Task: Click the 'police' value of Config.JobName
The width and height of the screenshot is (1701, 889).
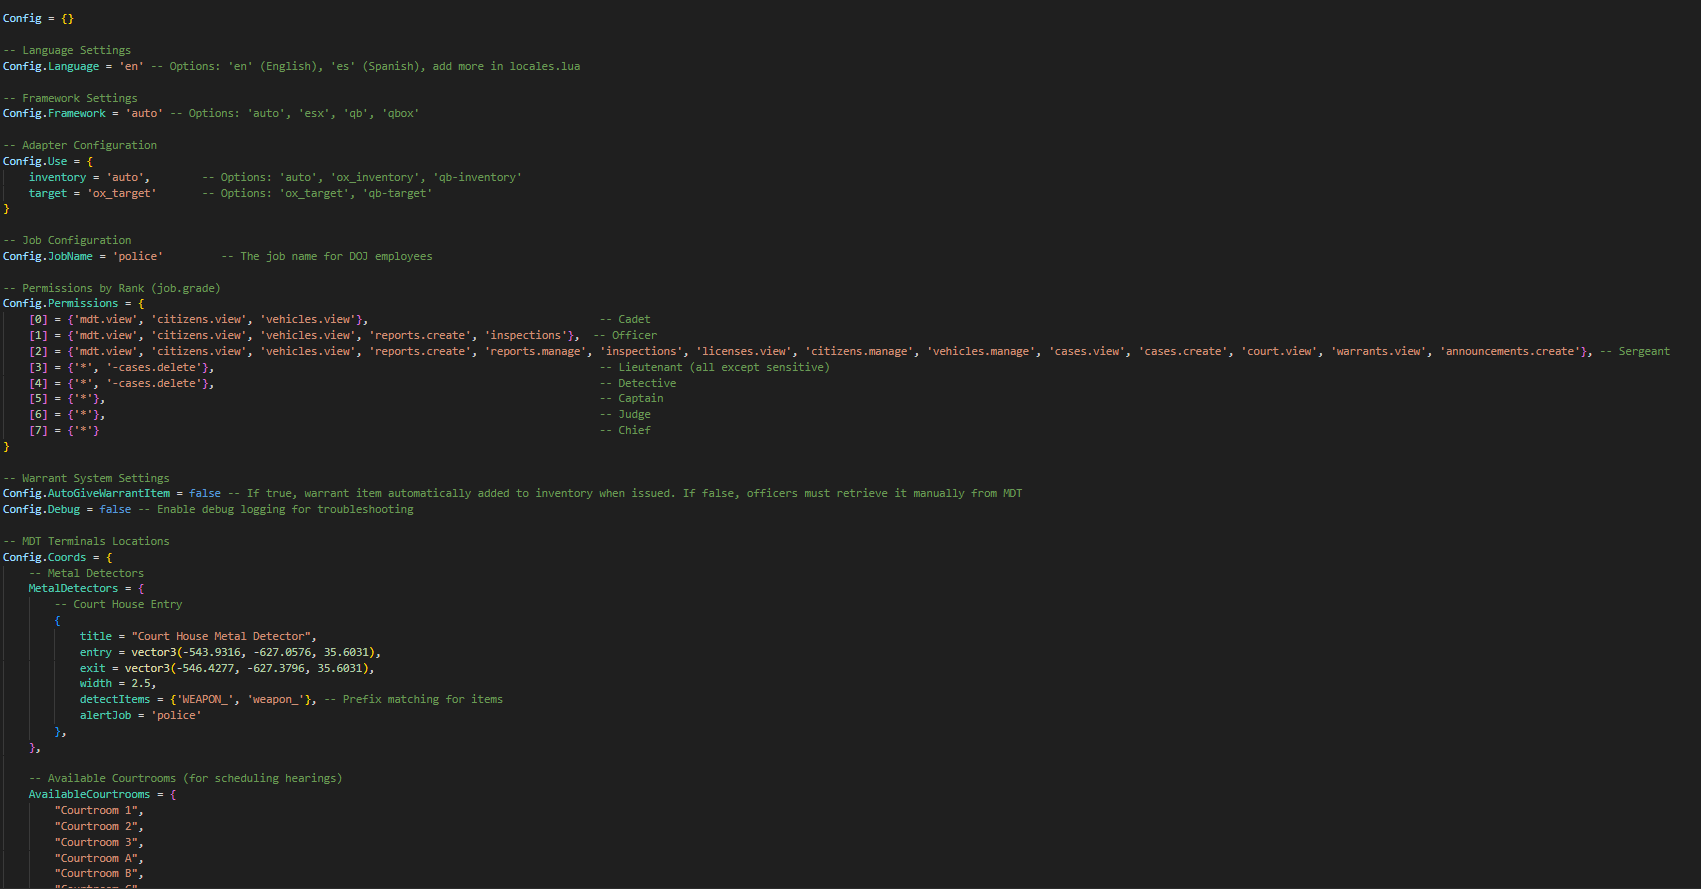Action: [x=137, y=256]
